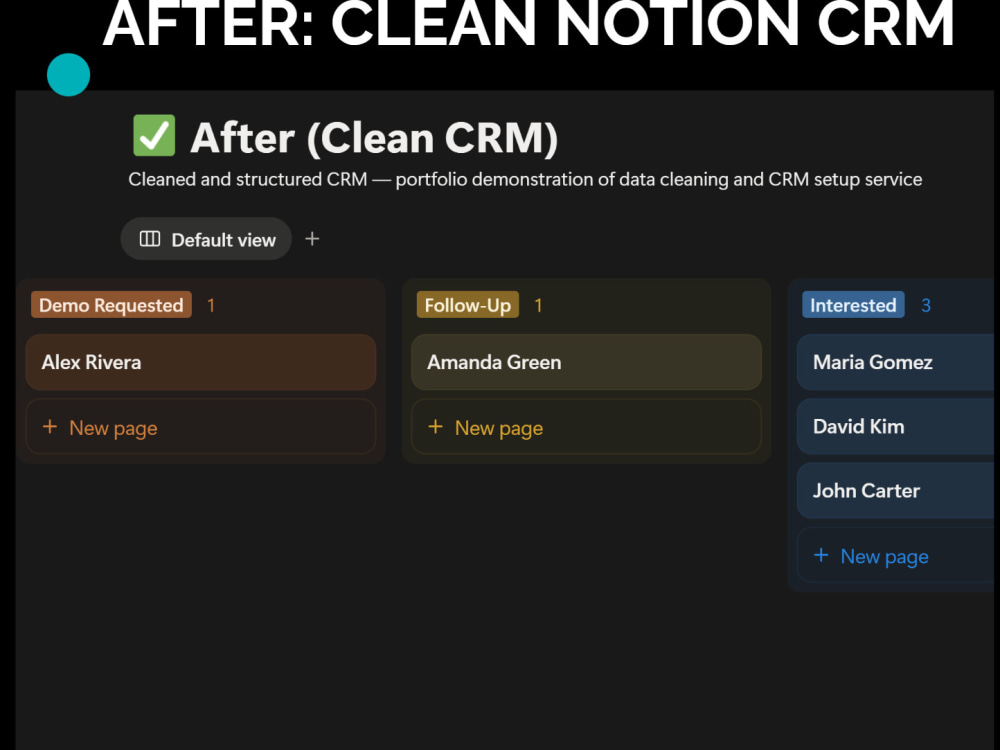The width and height of the screenshot is (1000, 750).
Task: Open the Maria Gomez card
Action: pyautogui.click(x=895, y=362)
